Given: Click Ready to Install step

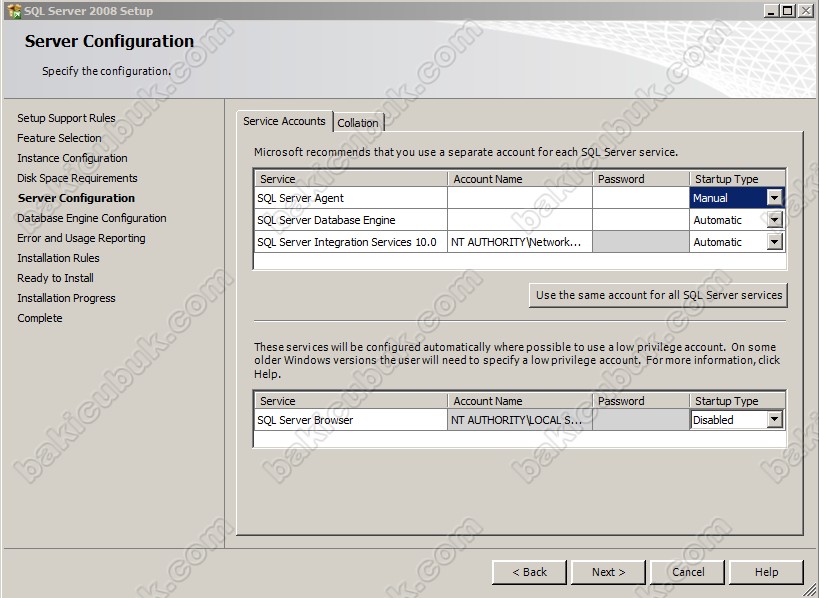Looking at the screenshot, I should click(55, 278).
